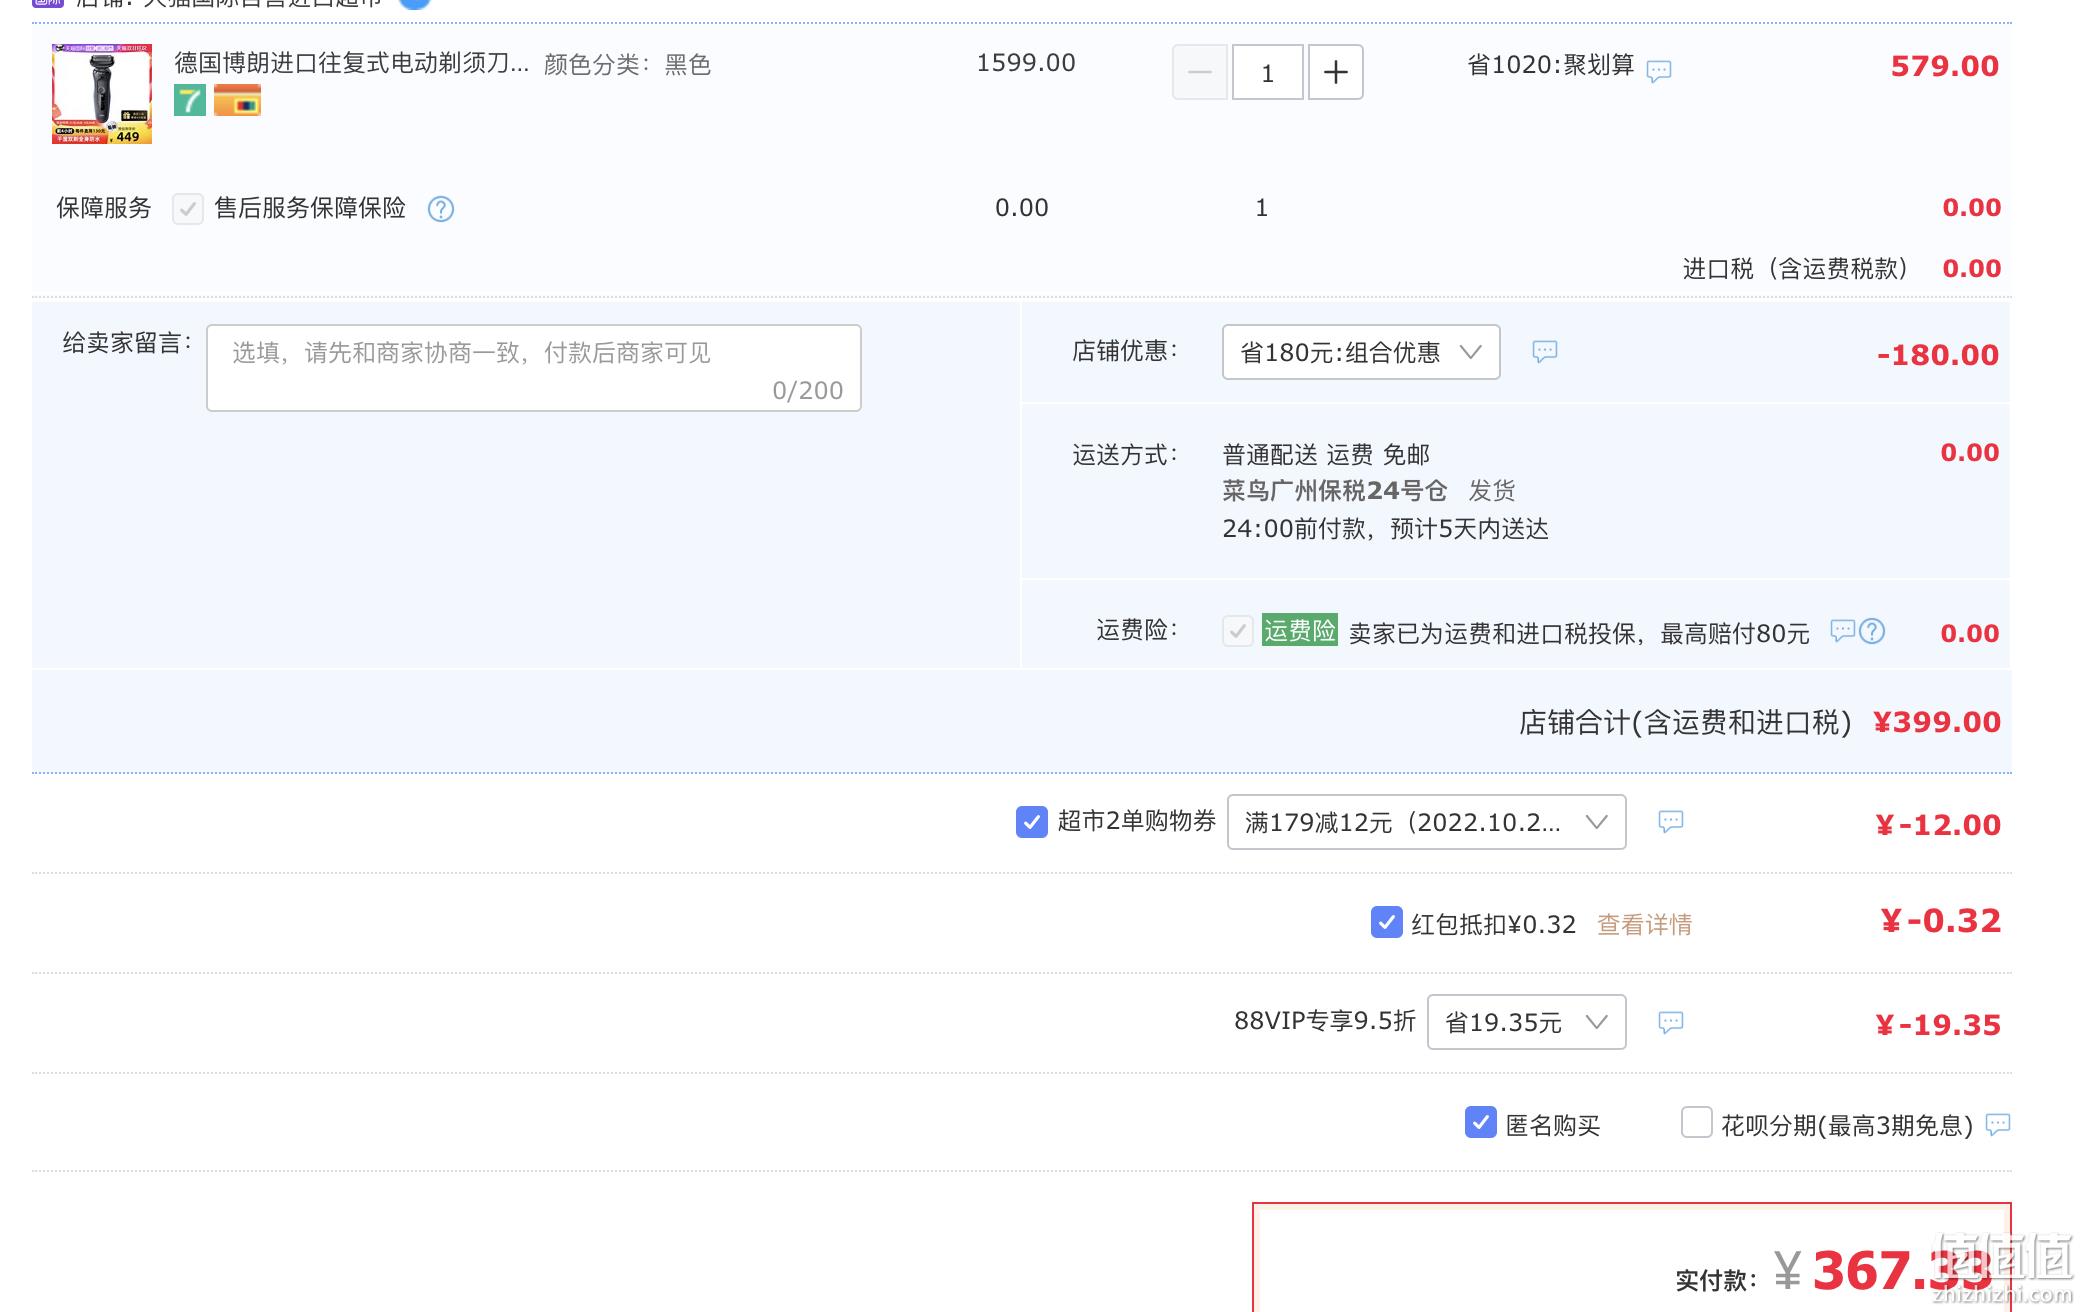Viewport: 2082px width, 1312px height.
Task: Focus the quantity input showing 1
Action: click(x=1268, y=72)
